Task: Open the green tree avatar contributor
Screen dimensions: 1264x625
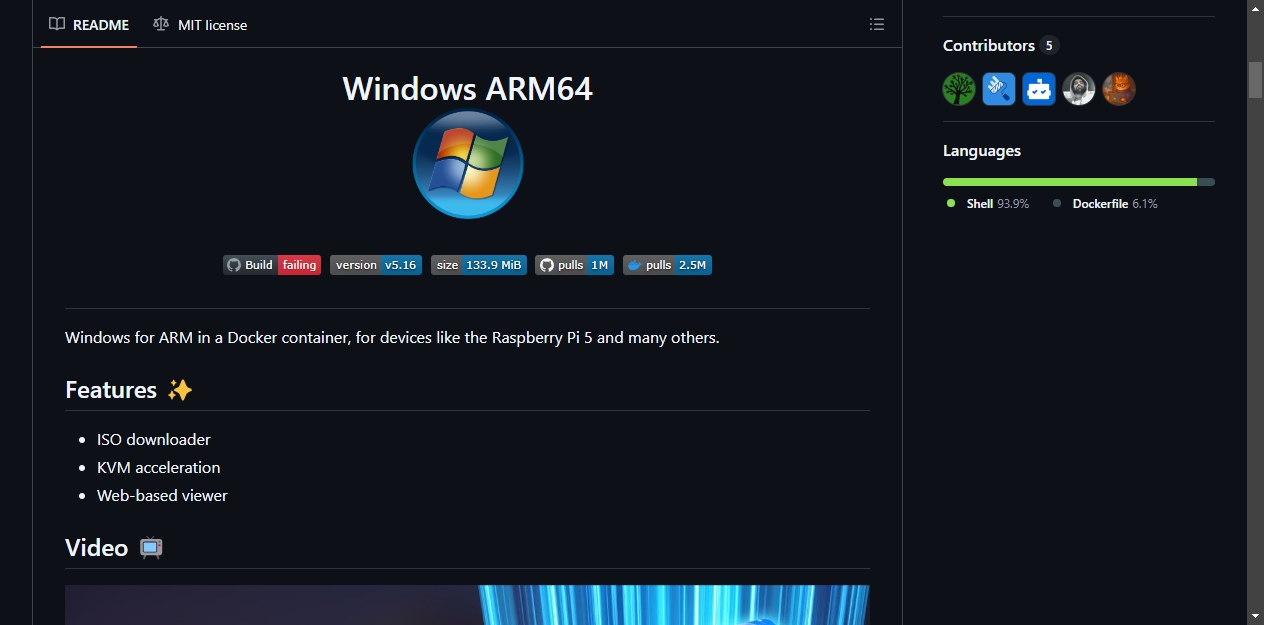Action: [959, 89]
